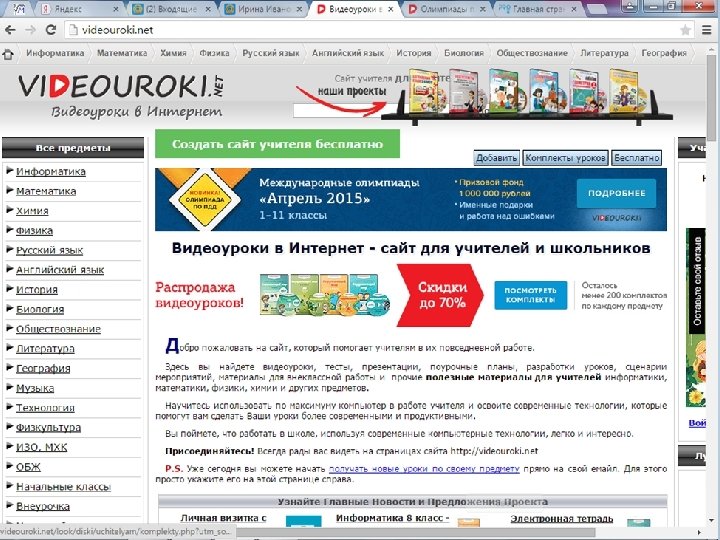Click the home icon in bookmarks bar
Viewport: 720px width, 540px height.
[8, 54]
